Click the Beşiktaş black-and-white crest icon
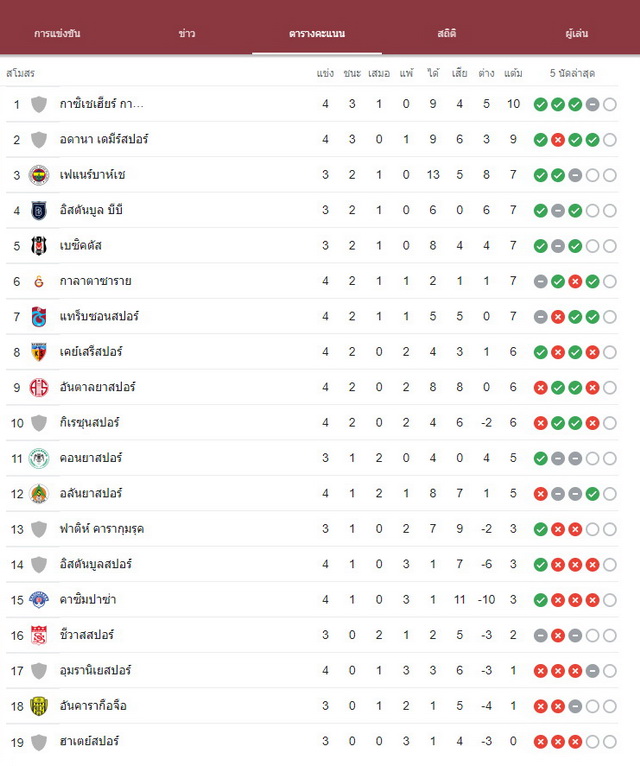640x766 pixels. 39,246
